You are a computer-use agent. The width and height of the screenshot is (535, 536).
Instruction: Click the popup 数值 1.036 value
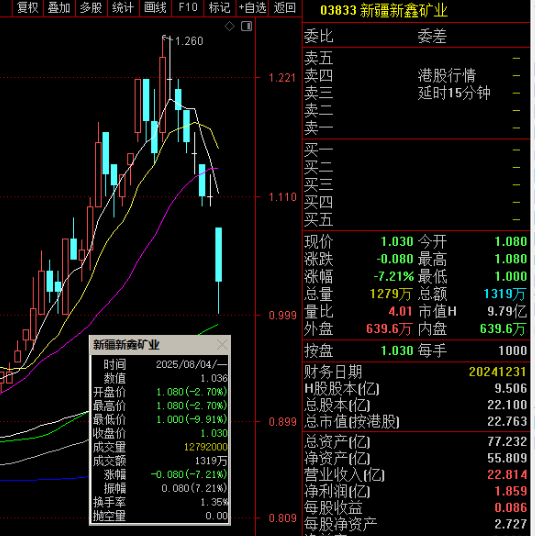[x=214, y=378]
